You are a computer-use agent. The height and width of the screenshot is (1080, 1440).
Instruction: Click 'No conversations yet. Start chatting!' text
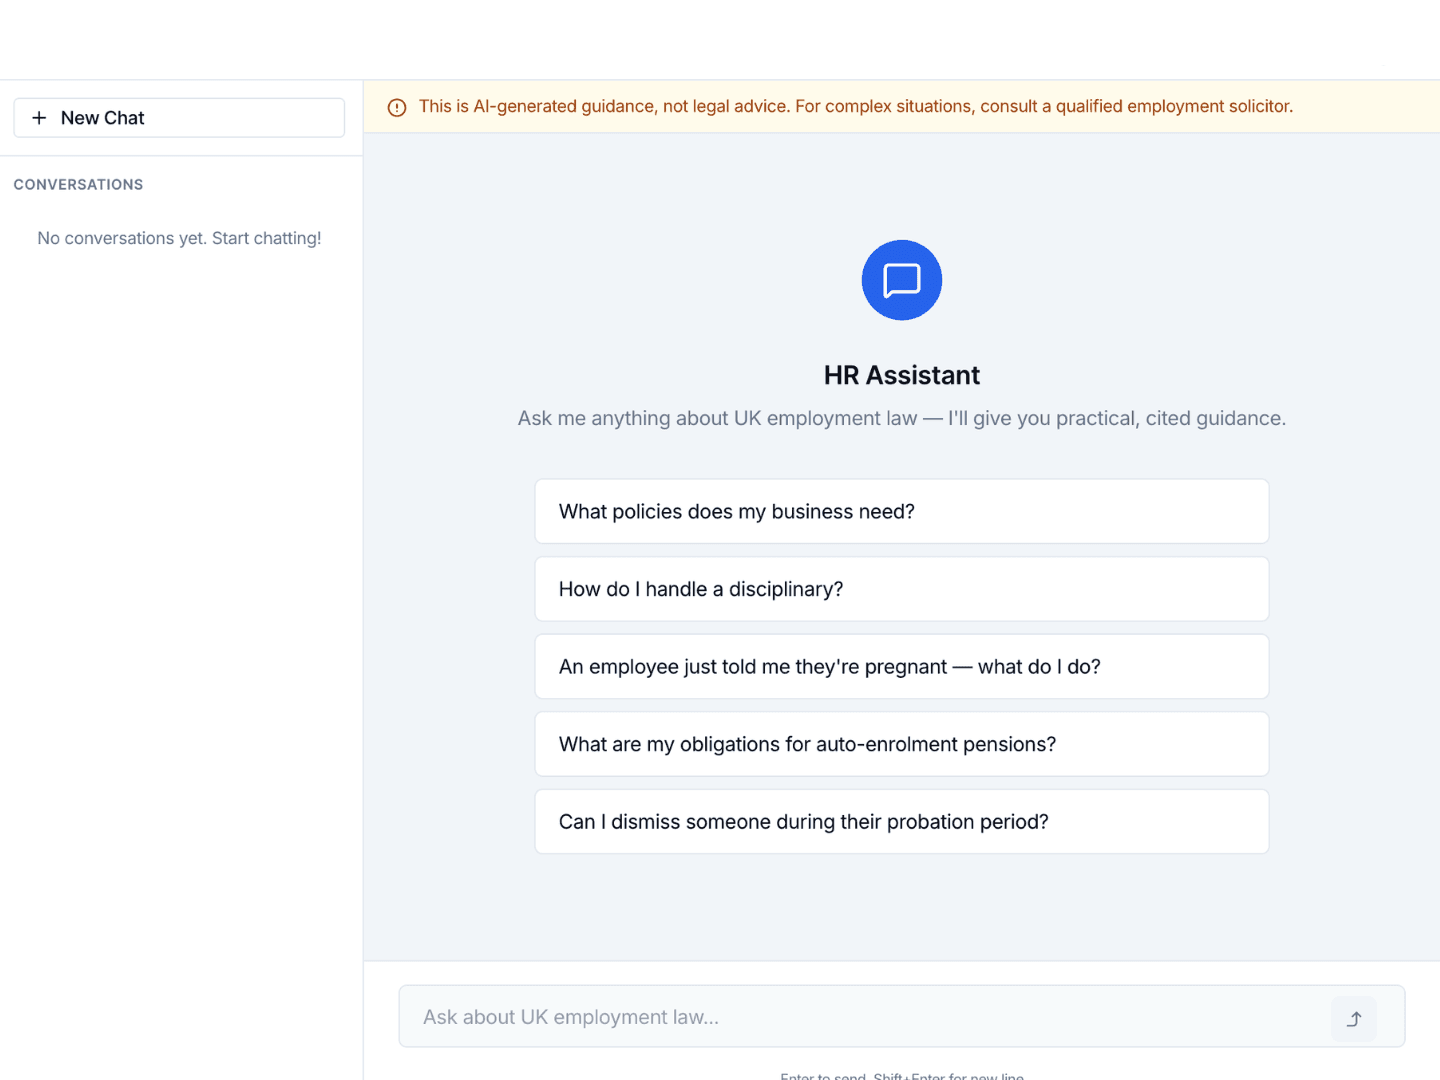(x=179, y=238)
